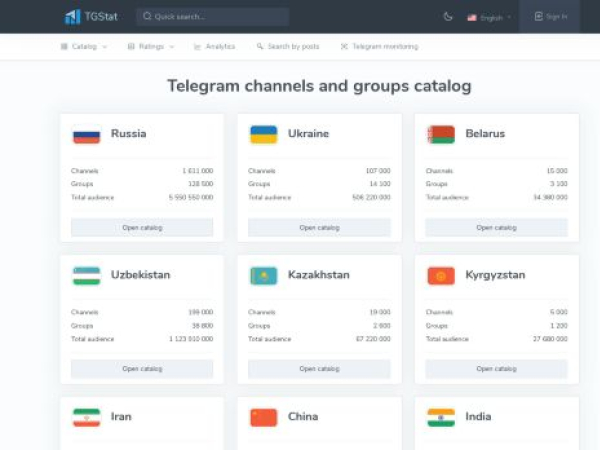
Task: Click the Analytics chart icon
Action: (197, 47)
